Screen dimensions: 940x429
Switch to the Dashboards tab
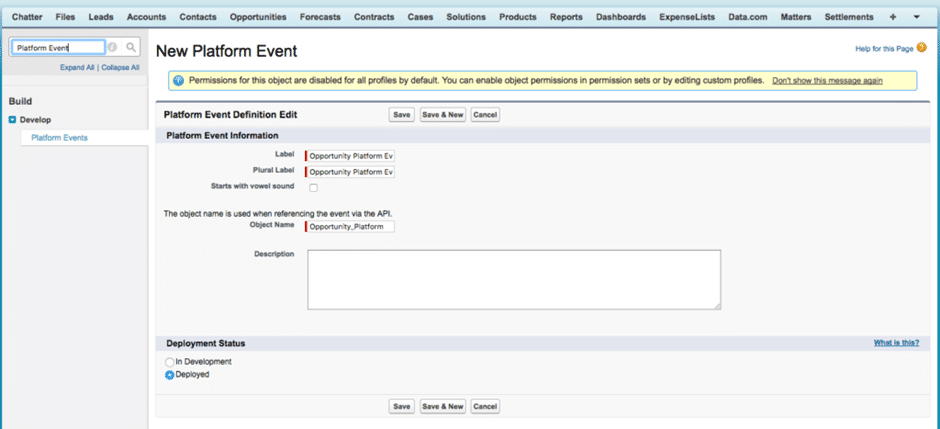tap(621, 17)
